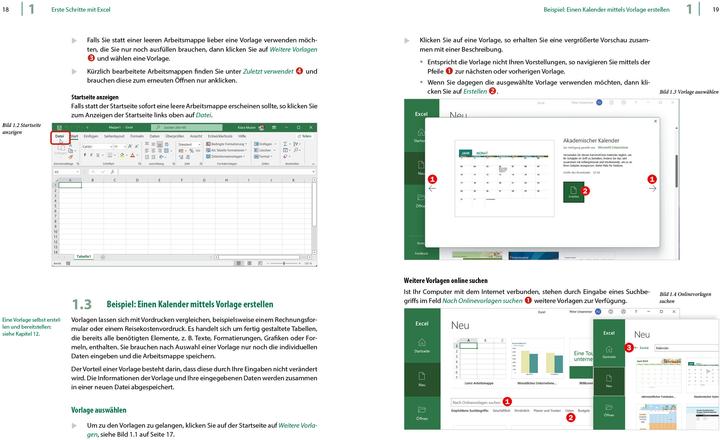Click the Format Painter brush icon

tap(70, 157)
